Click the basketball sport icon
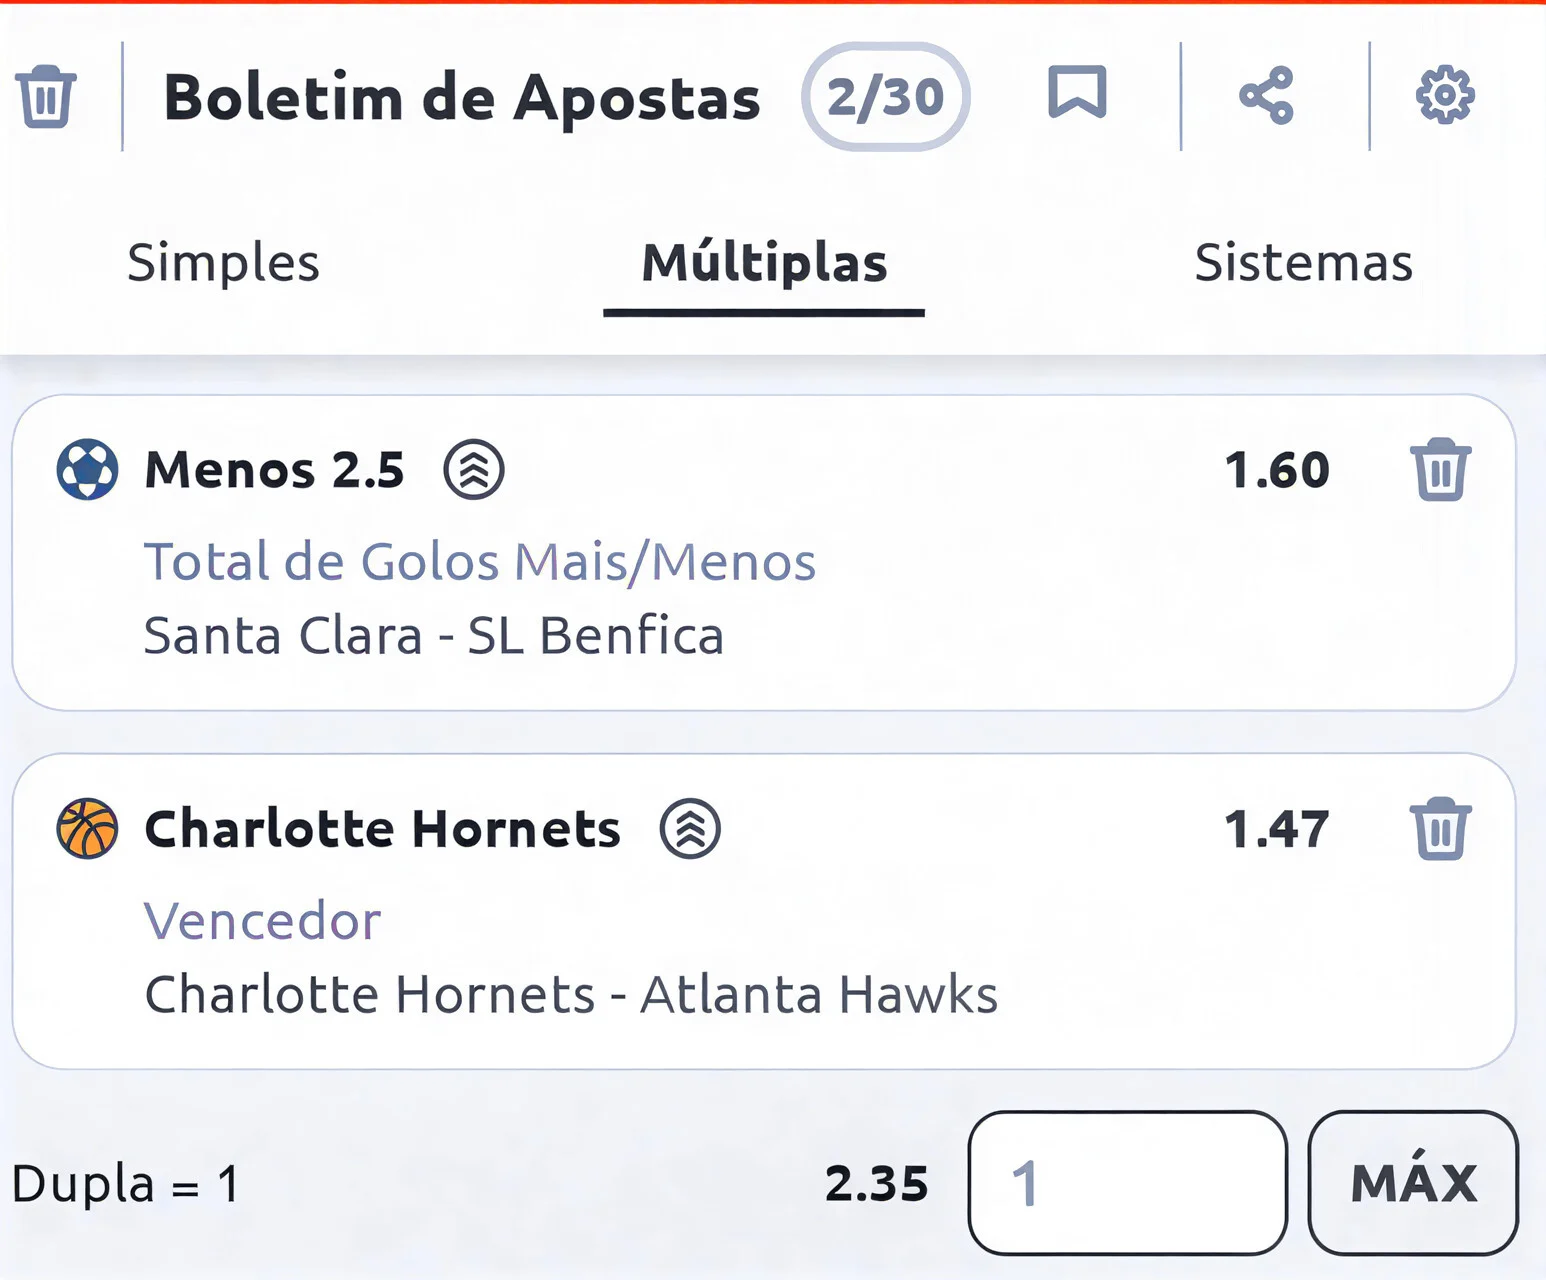 pos(88,829)
